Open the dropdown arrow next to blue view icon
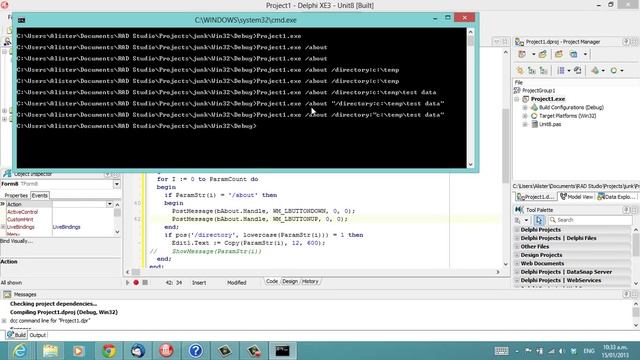640x360 pixels. [585, 55]
